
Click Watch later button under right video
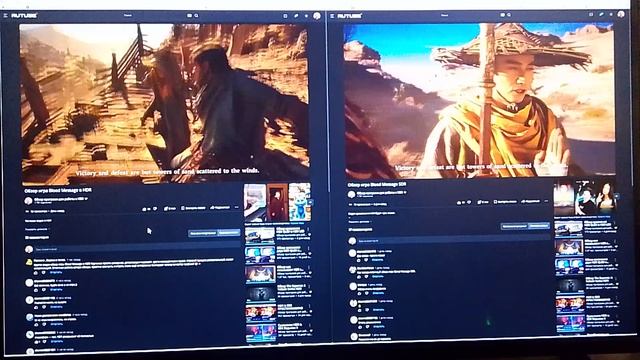click(505, 202)
